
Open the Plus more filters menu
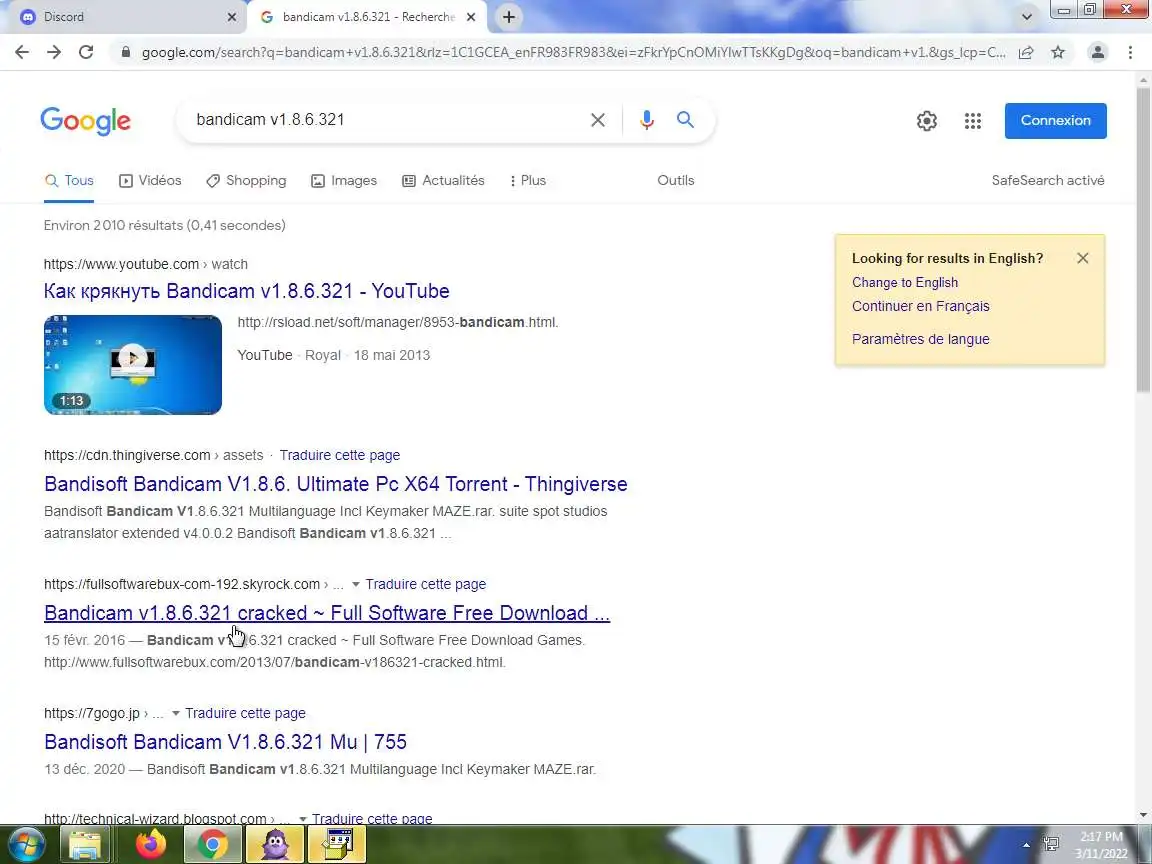pyautogui.click(x=528, y=181)
